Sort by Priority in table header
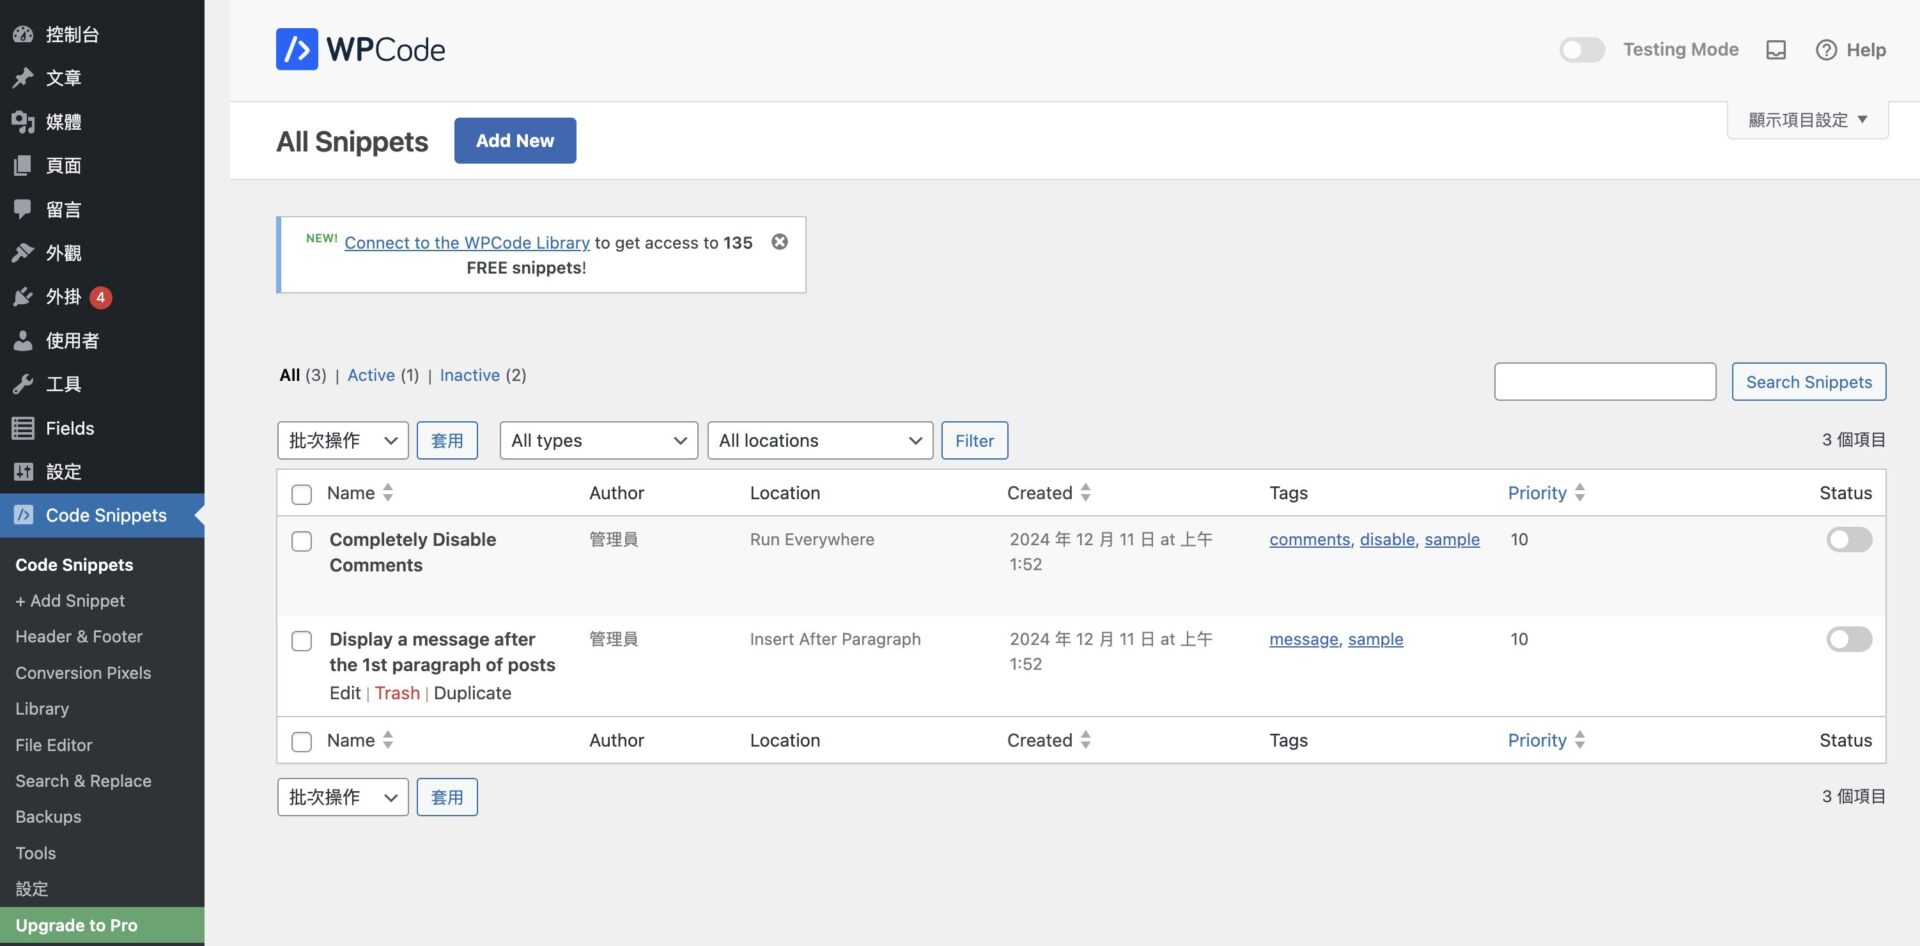Screen dimensions: 1920x946 (x=1546, y=493)
